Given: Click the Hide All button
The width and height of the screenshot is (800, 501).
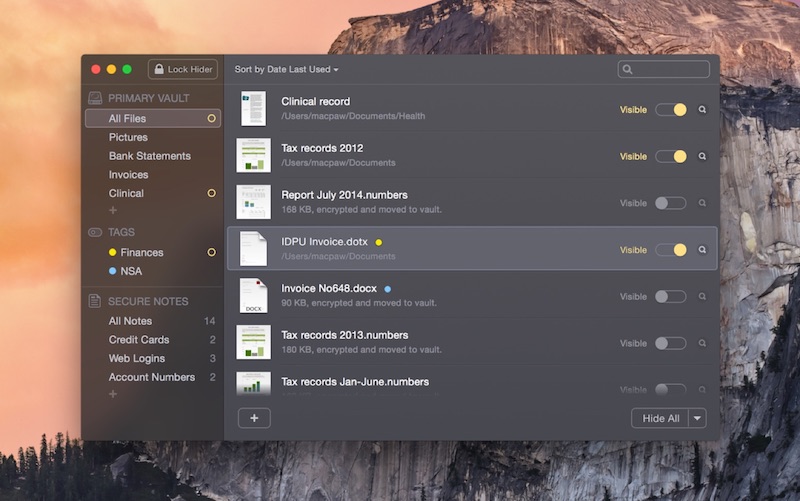Looking at the screenshot, I should point(660,418).
